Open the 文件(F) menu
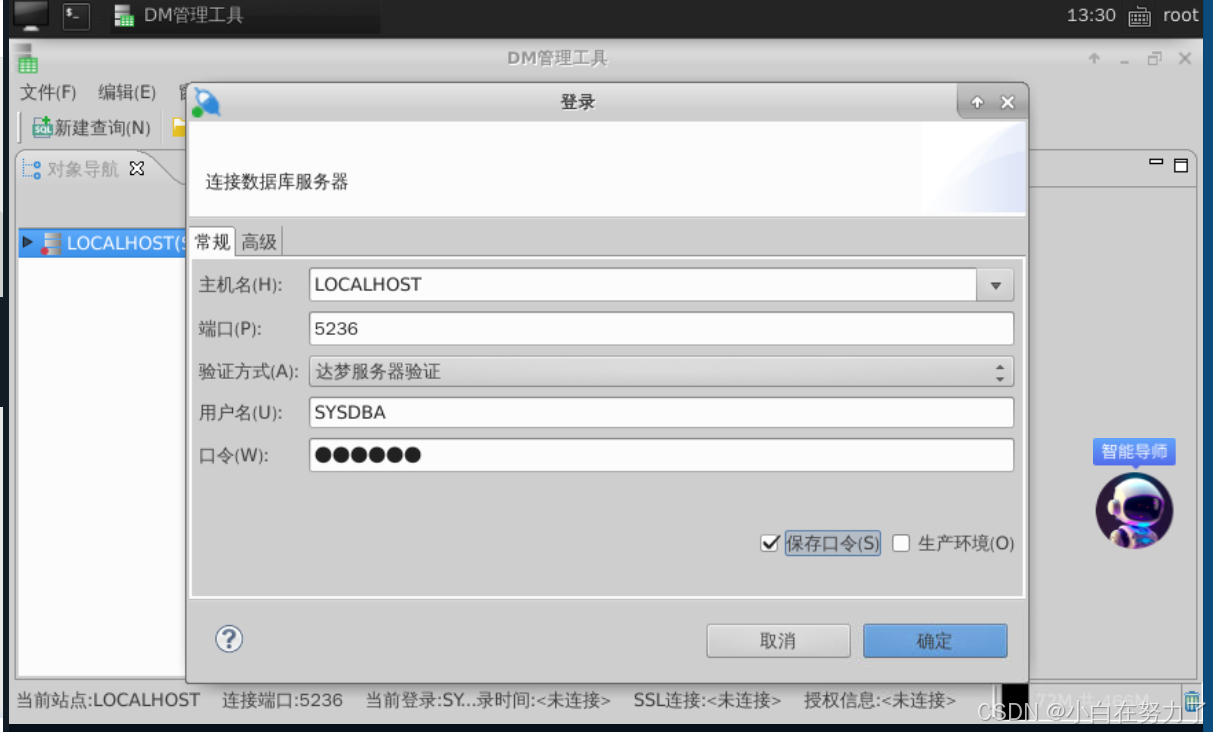 (48, 93)
